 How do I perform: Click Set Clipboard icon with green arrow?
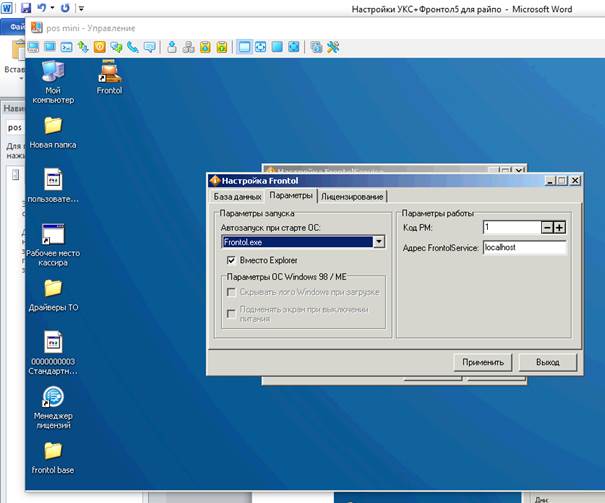coord(222,47)
